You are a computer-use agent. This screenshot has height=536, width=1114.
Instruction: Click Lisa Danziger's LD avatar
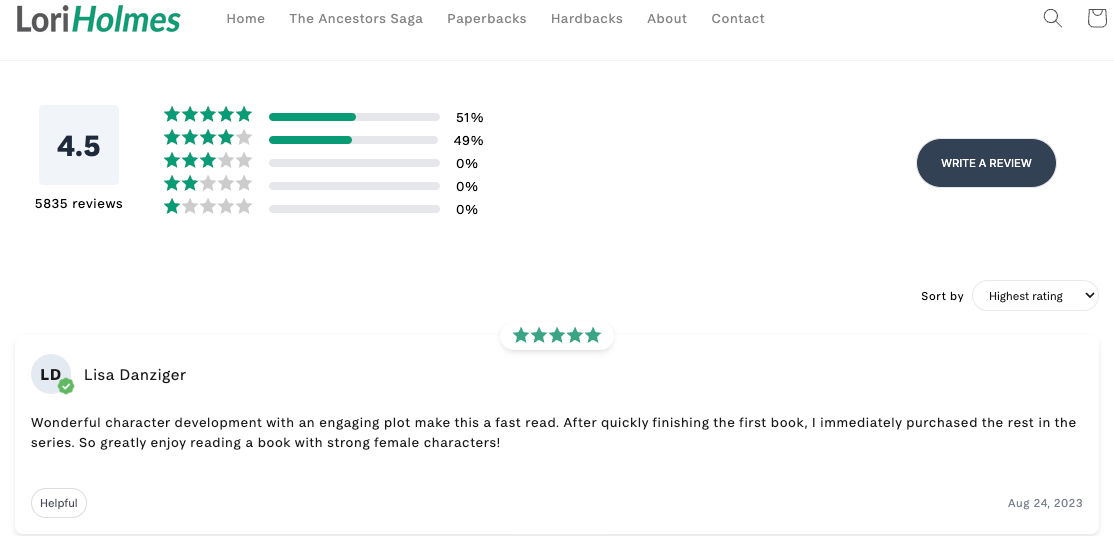[x=51, y=374]
